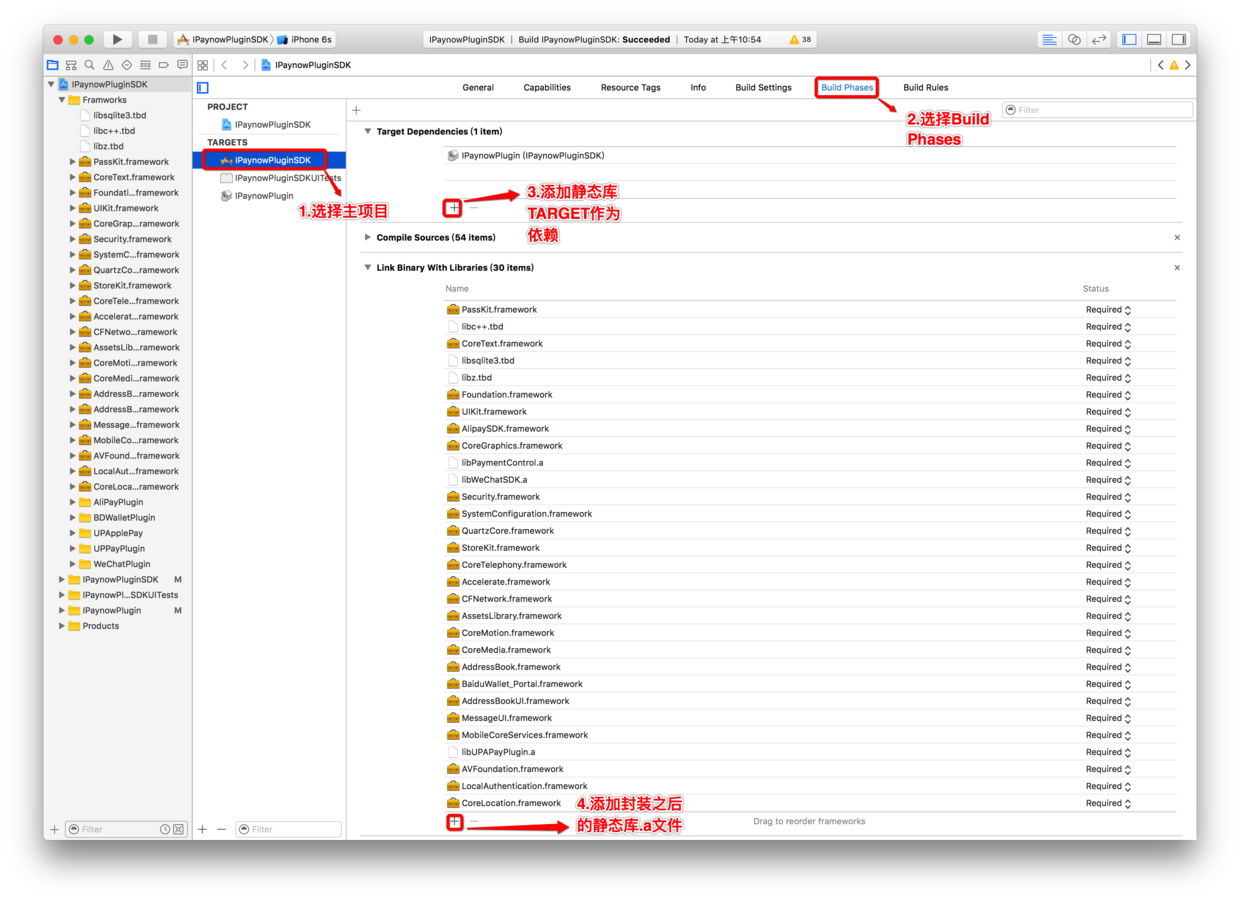Open the Project navigator folder icon
1240x902 pixels.
(x=53, y=65)
